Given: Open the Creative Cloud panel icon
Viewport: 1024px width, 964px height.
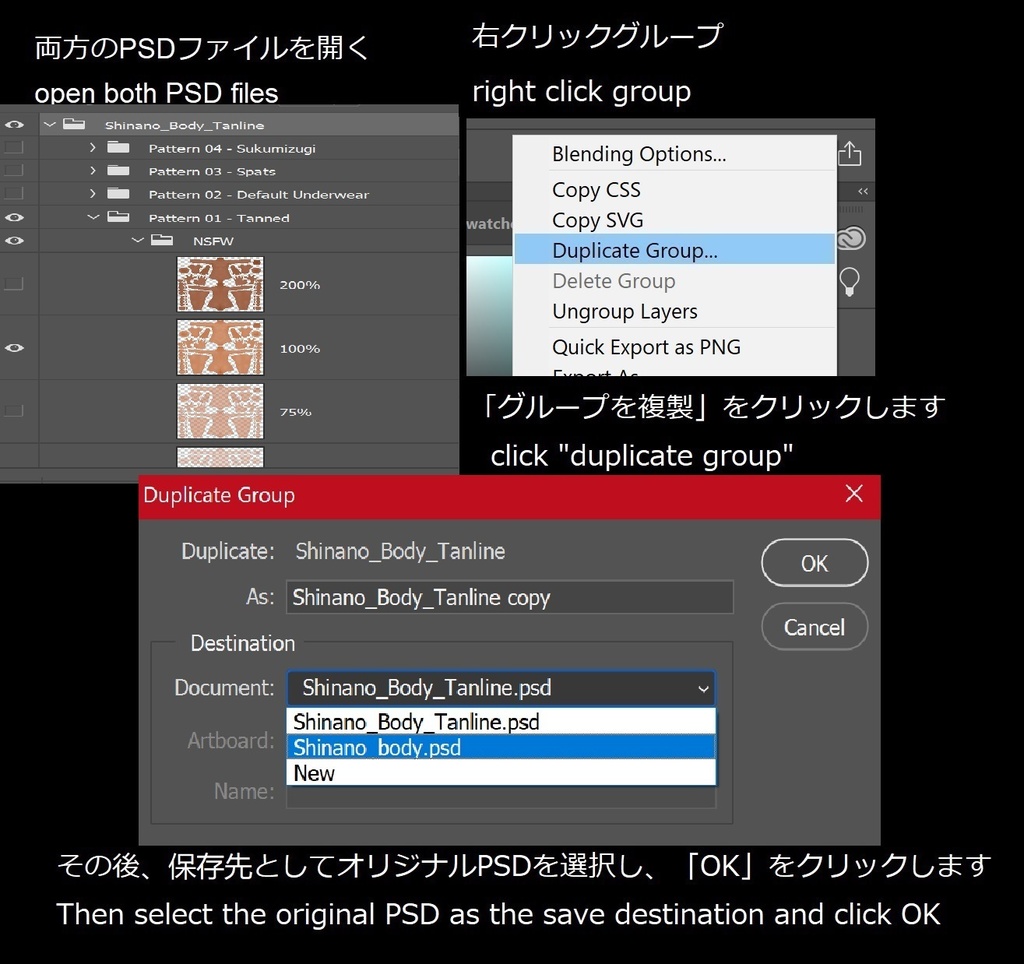Looking at the screenshot, I should pos(850,239).
